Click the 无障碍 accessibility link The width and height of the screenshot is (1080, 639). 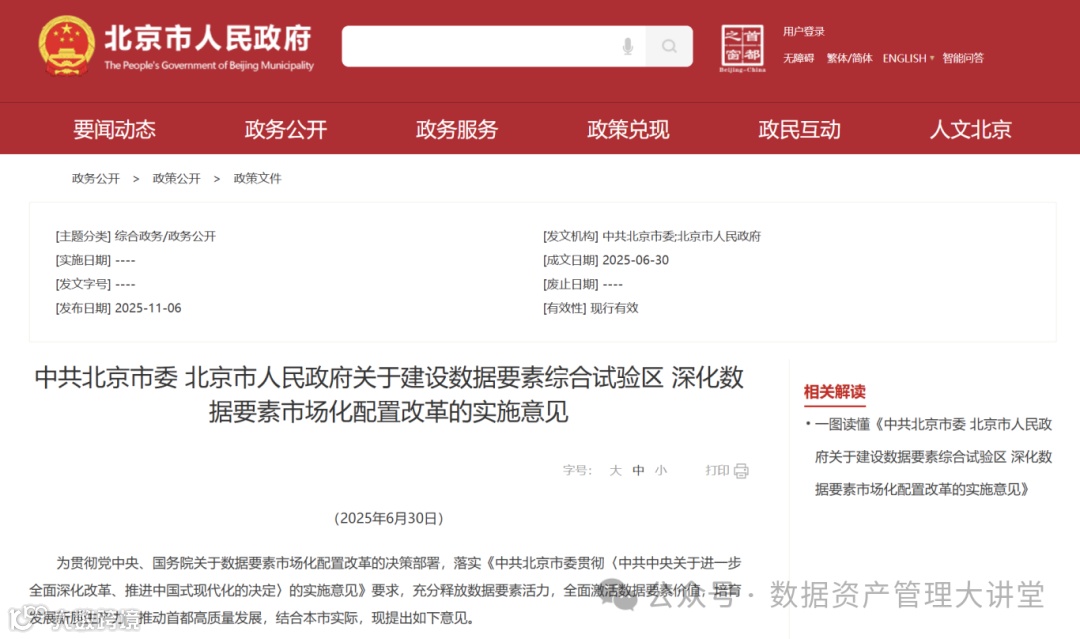(798, 59)
